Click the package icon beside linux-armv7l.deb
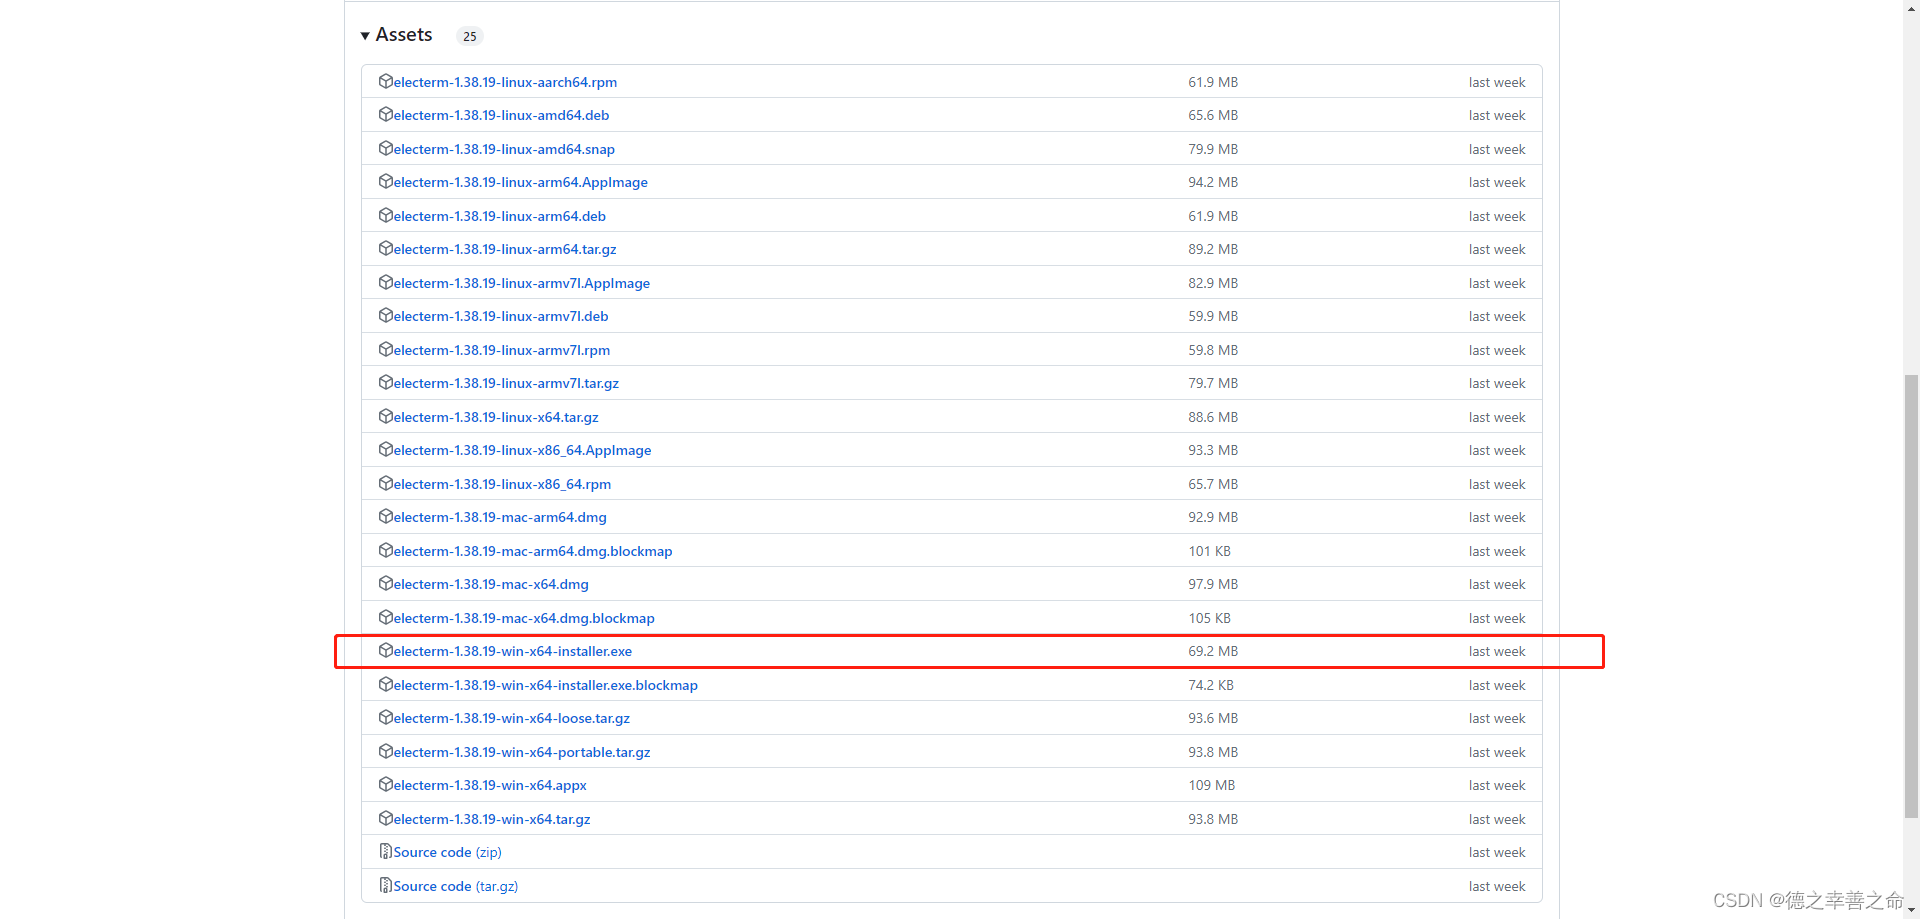 pos(385,315)
